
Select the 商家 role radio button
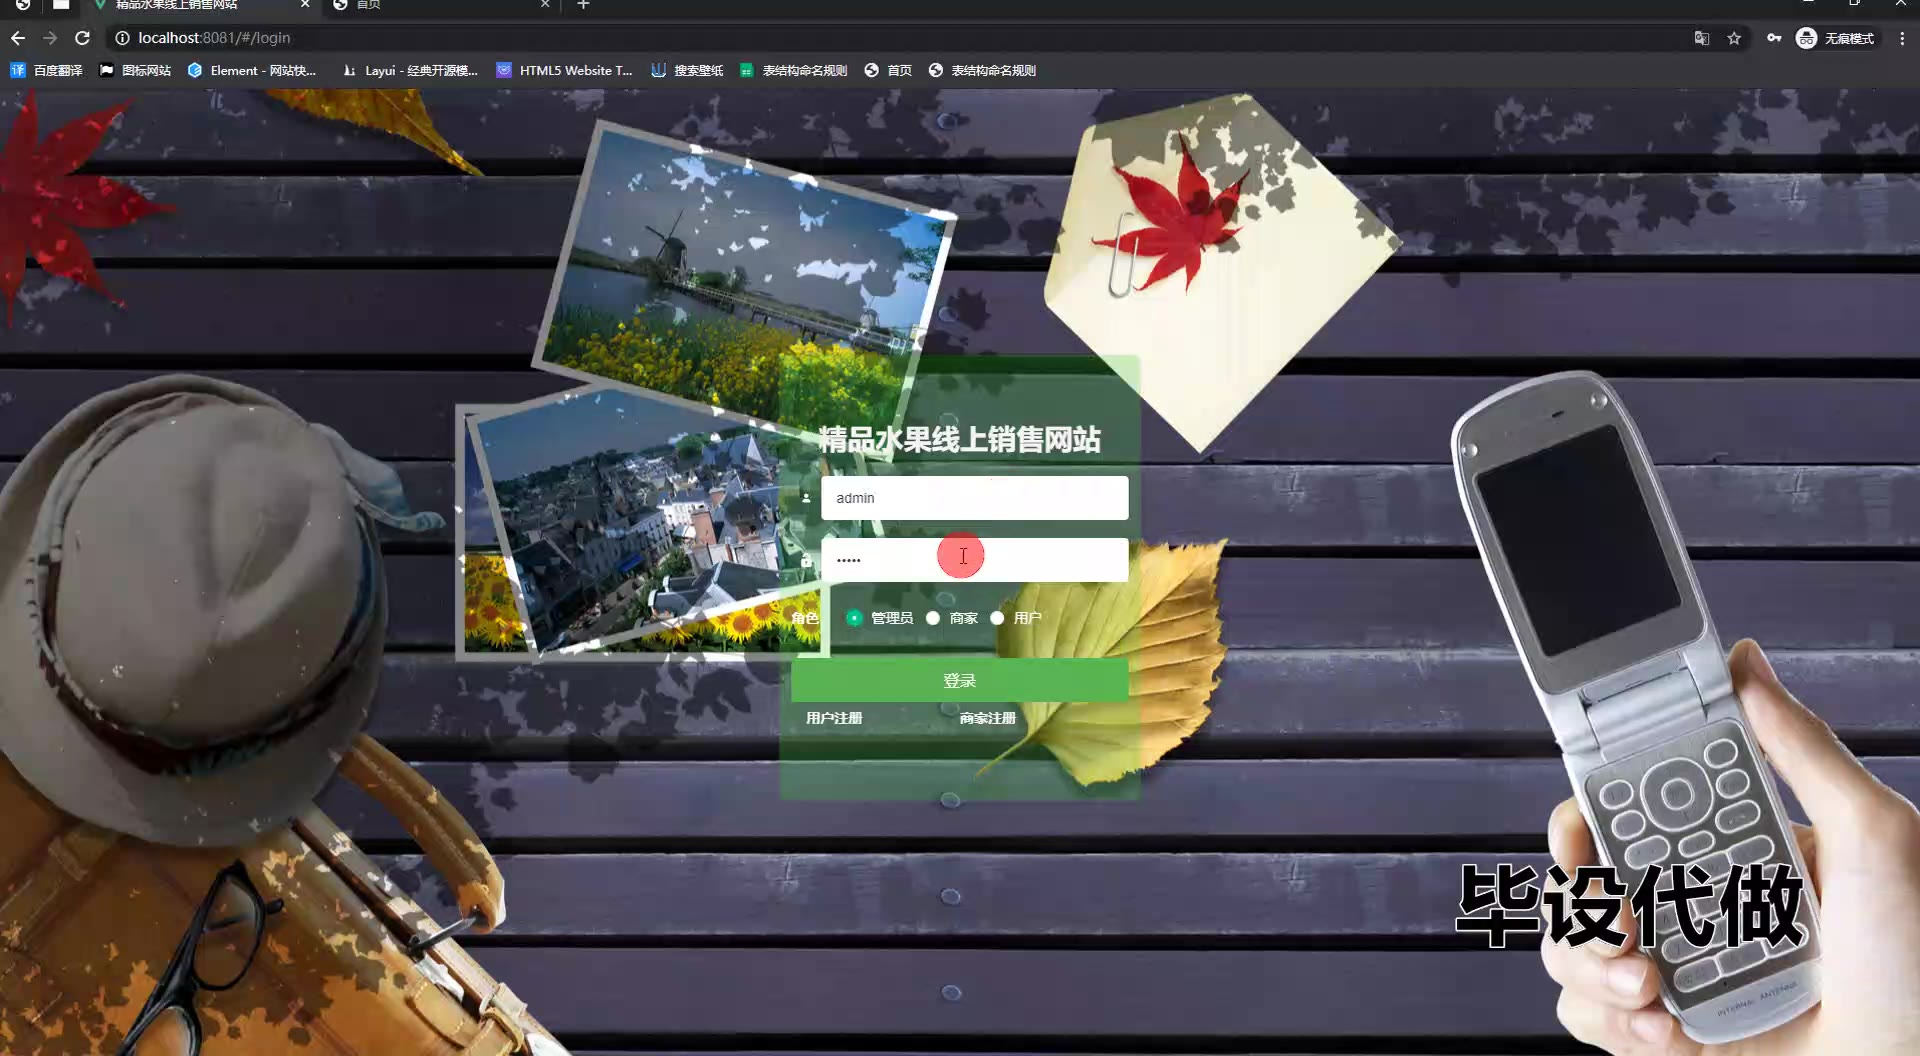tap(933, 618)
